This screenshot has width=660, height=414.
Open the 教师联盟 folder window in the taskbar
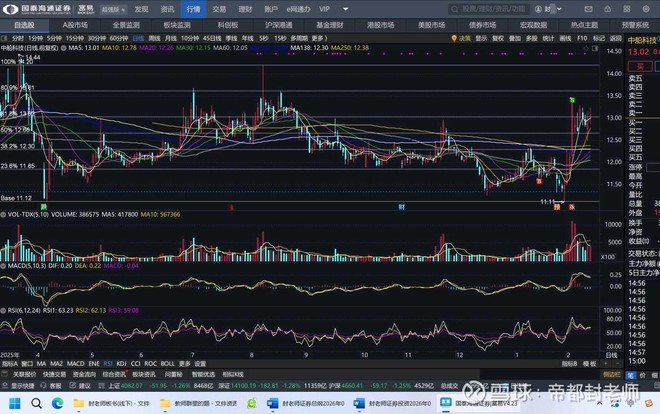(198, 403)
